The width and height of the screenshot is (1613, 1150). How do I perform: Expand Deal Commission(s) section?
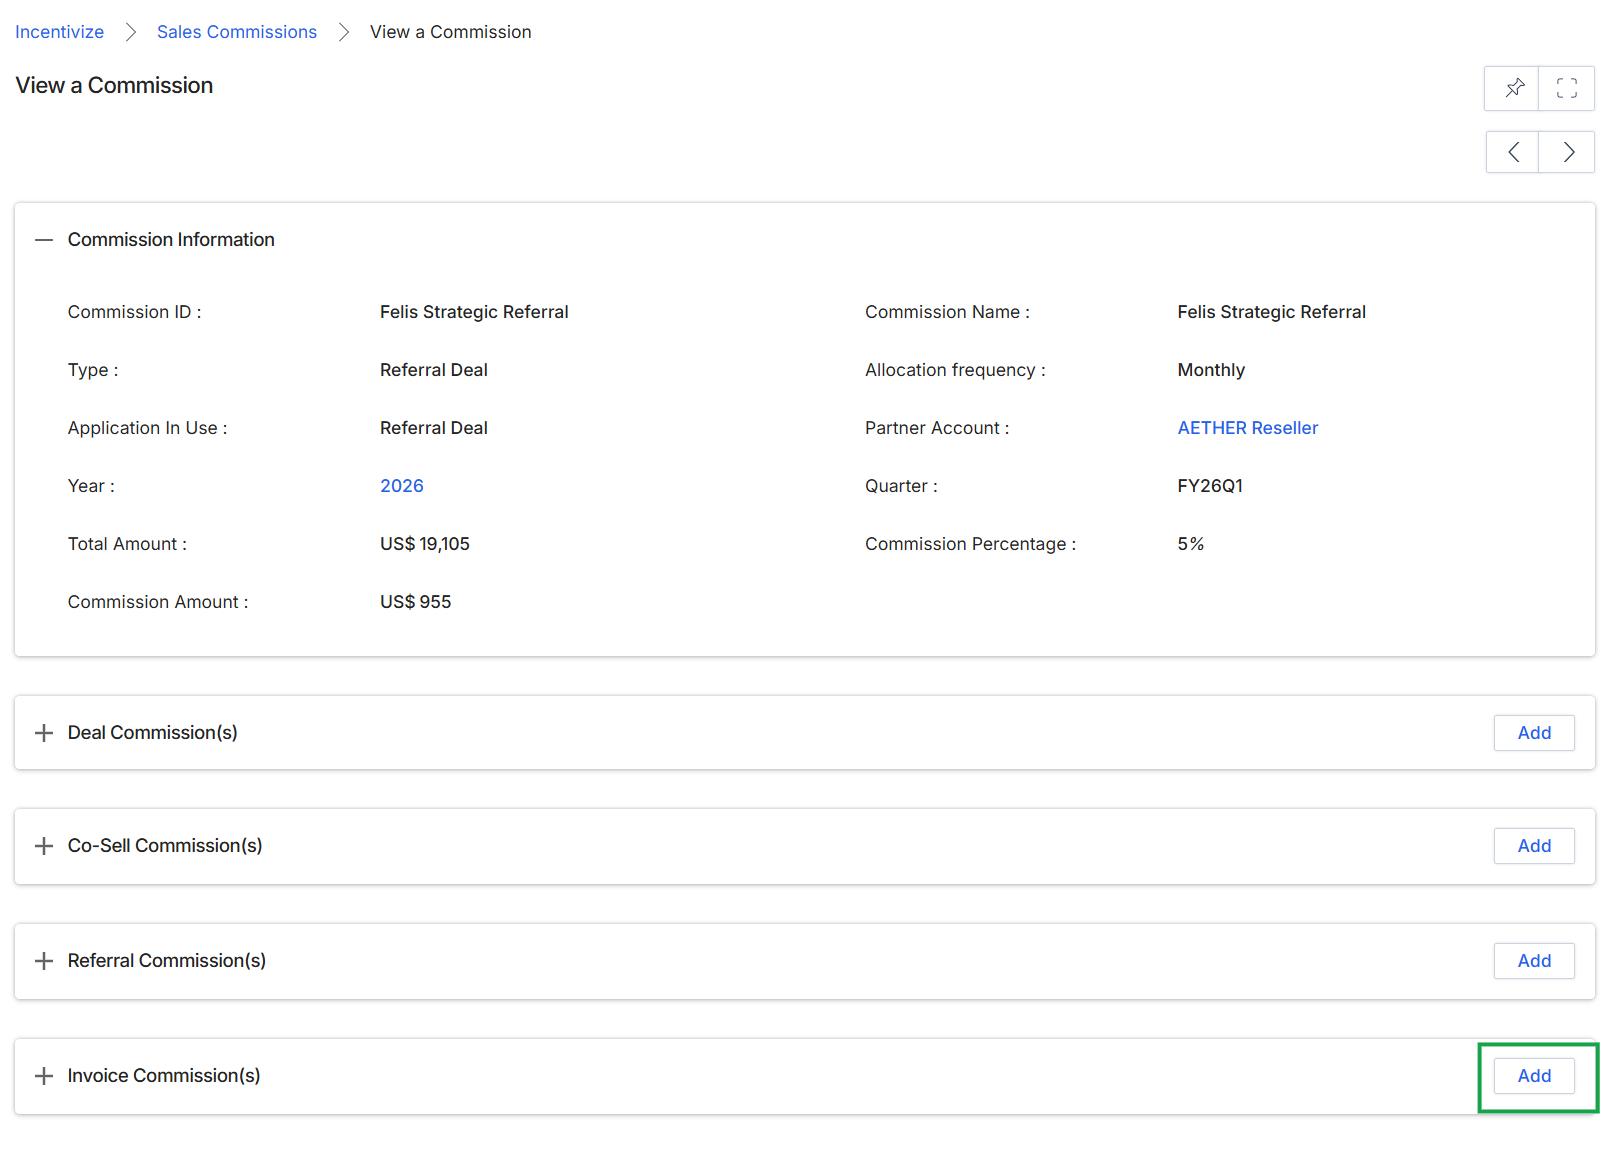[44, 733]
